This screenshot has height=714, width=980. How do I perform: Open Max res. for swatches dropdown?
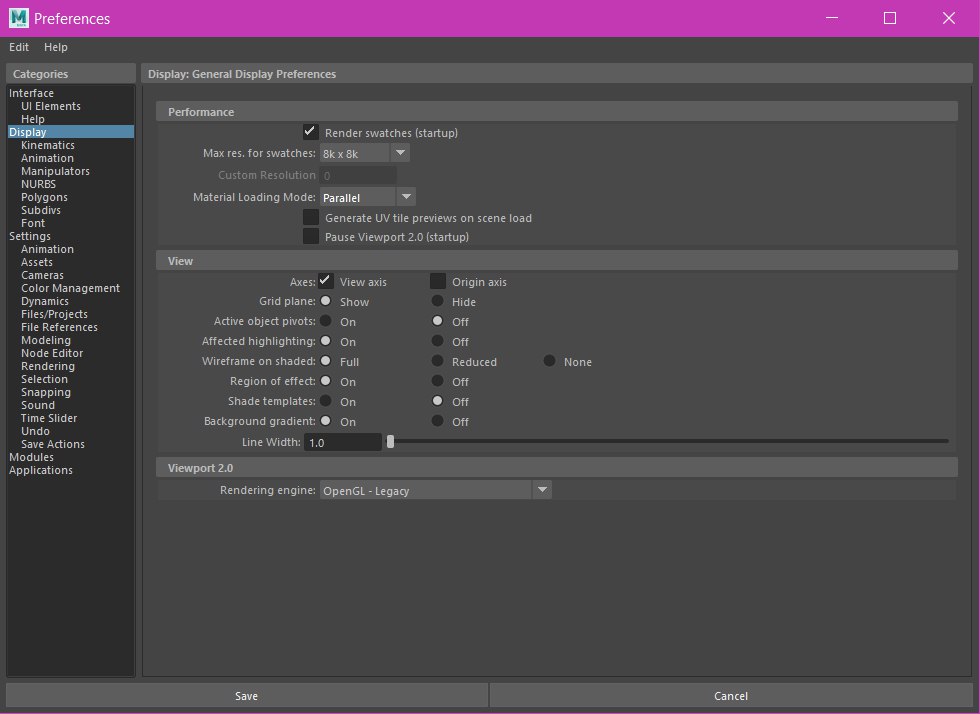365,153
